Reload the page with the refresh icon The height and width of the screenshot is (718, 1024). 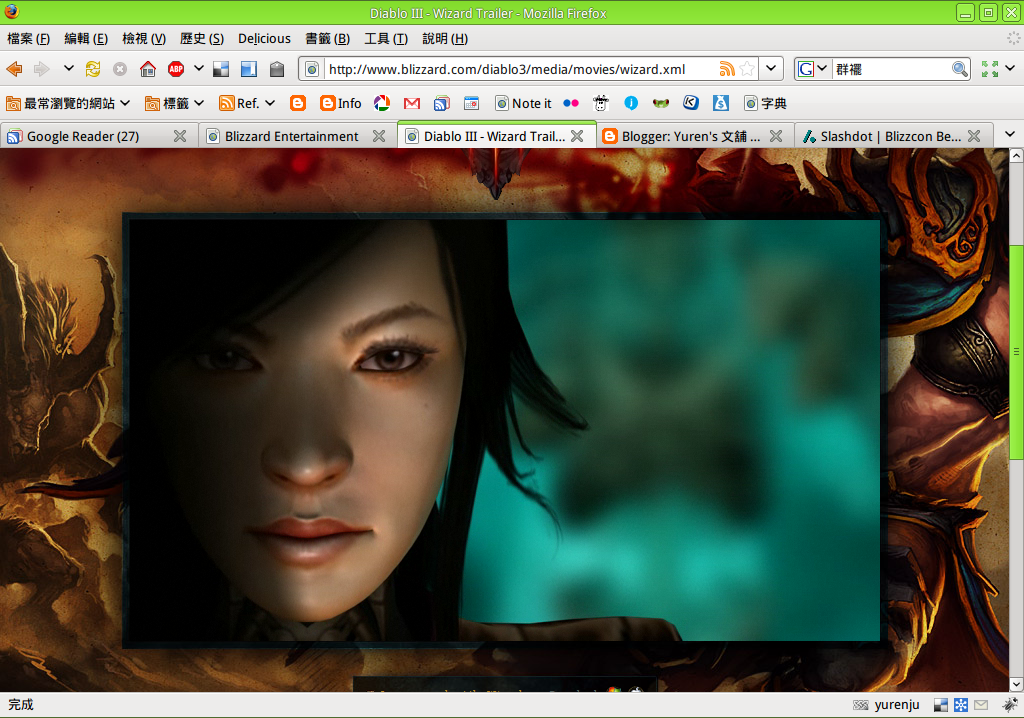(93, 69)
